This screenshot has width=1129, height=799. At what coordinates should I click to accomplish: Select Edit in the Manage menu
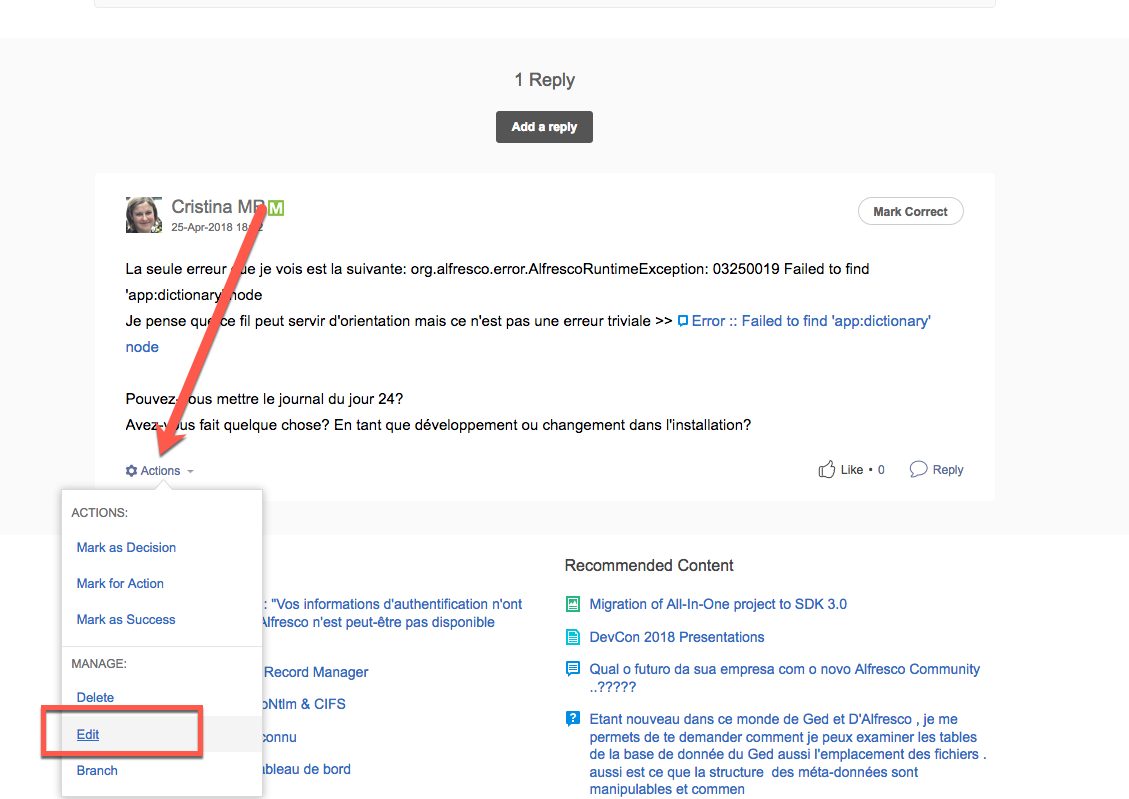(88, 734)
